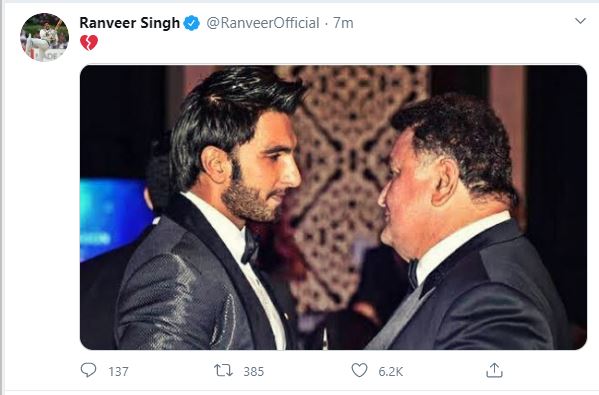Click the blue glowing screen in photo background

[113, 218]
